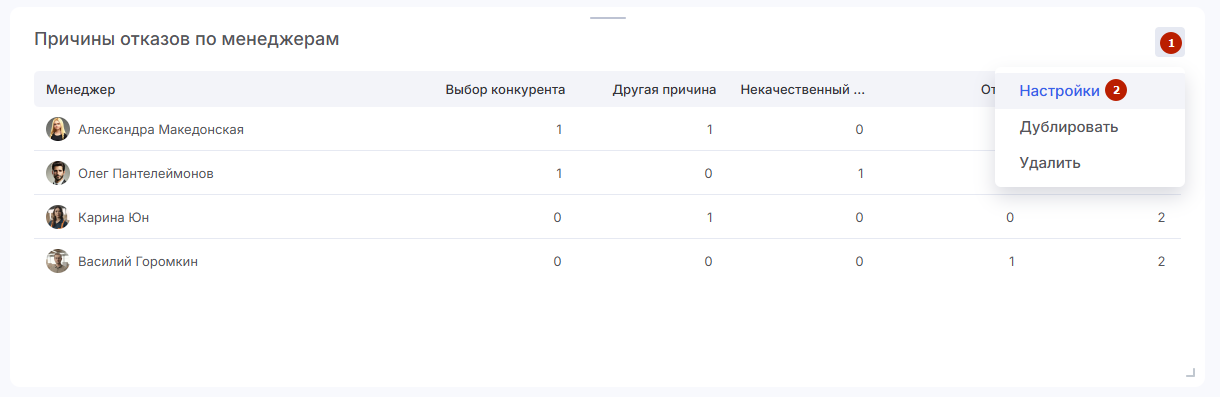Screen dimensions: 1220x397
Task: Choose Дублировать in the widget menu
Action: 1069,127
